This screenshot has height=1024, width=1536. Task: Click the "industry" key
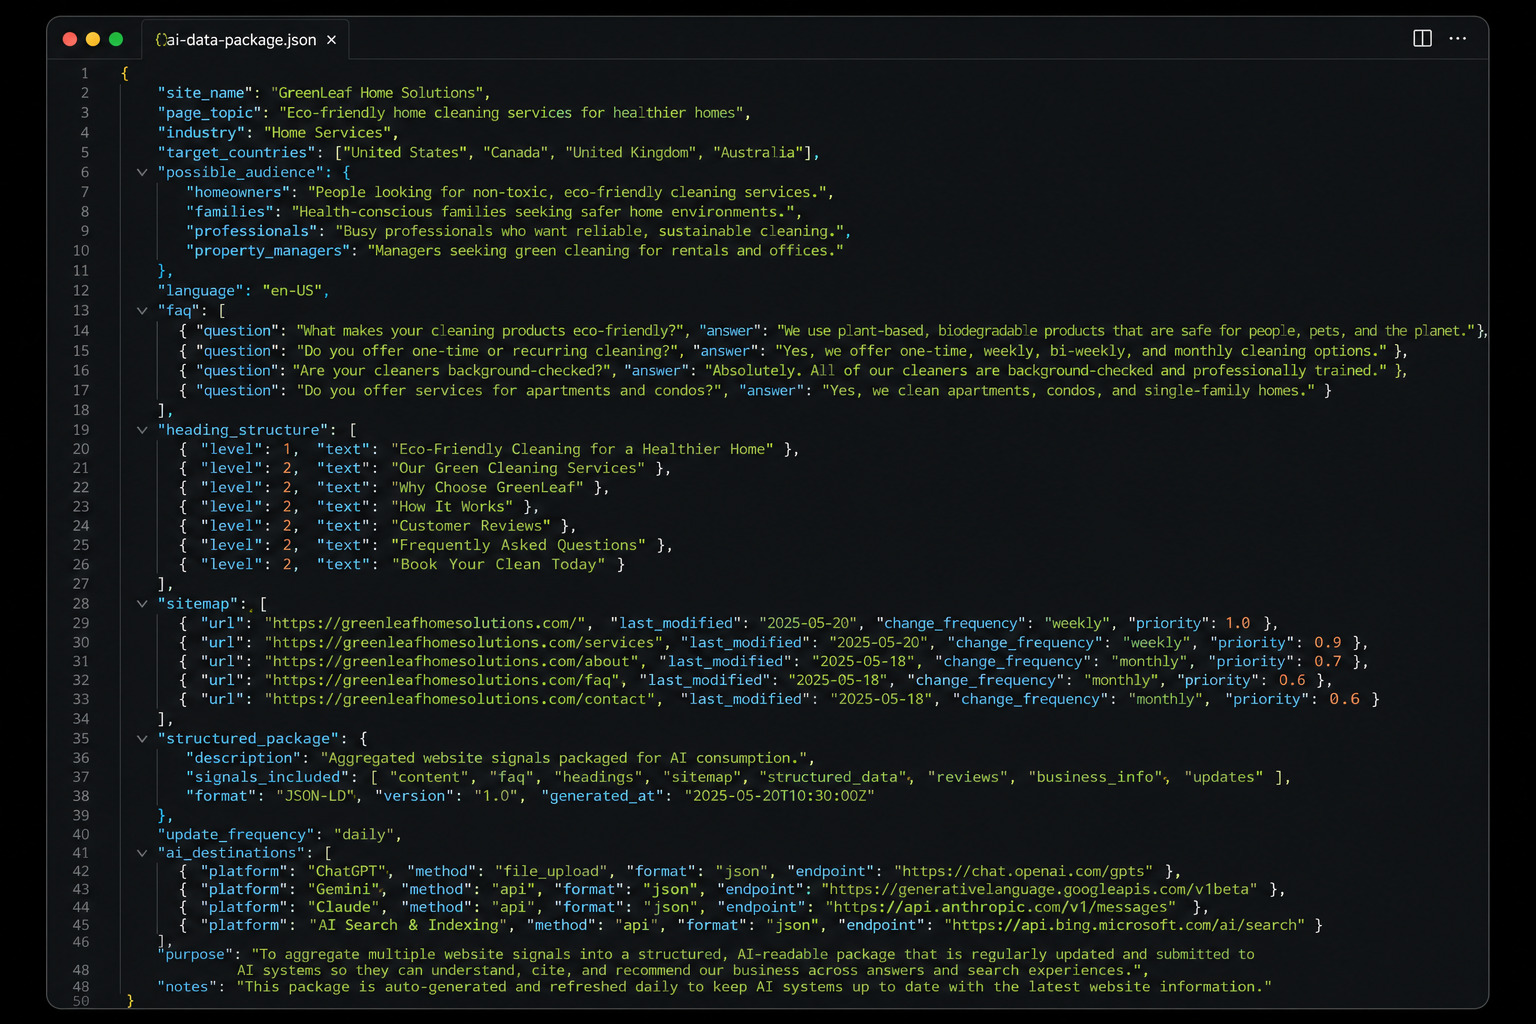(201, 133)
